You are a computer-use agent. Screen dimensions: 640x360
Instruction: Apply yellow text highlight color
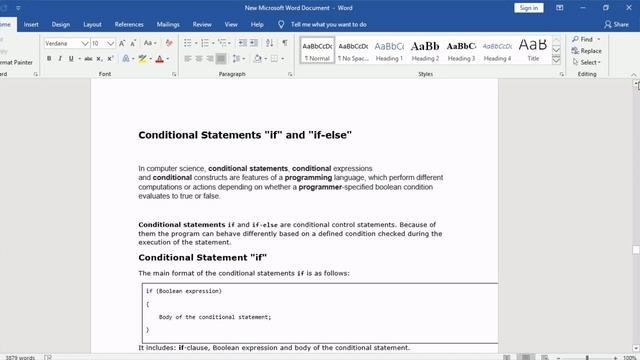(142, 59)
